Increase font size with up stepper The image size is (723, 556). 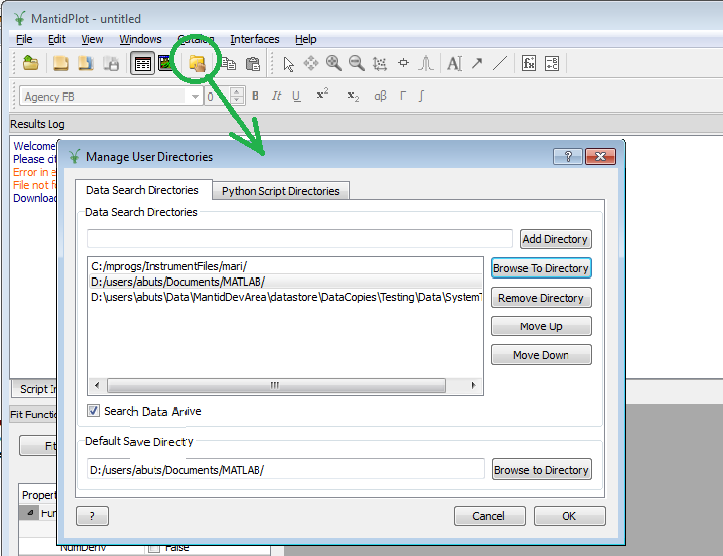coord(237,92)
